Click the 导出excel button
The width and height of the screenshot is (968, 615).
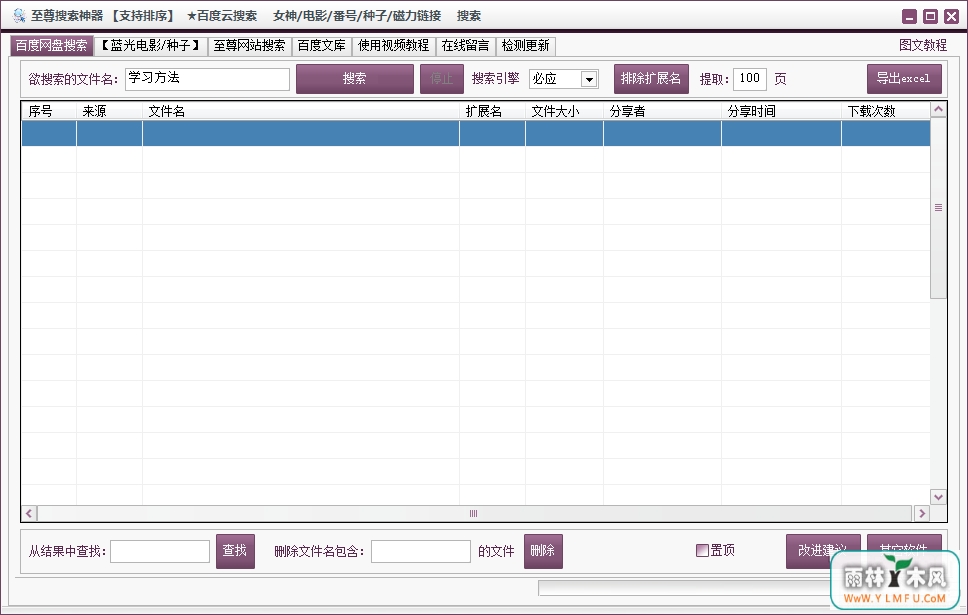click(904, 79)
